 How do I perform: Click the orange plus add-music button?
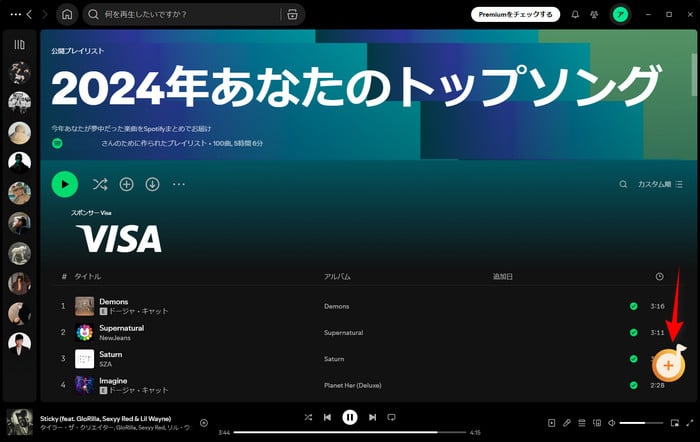(x=668, y=366)
